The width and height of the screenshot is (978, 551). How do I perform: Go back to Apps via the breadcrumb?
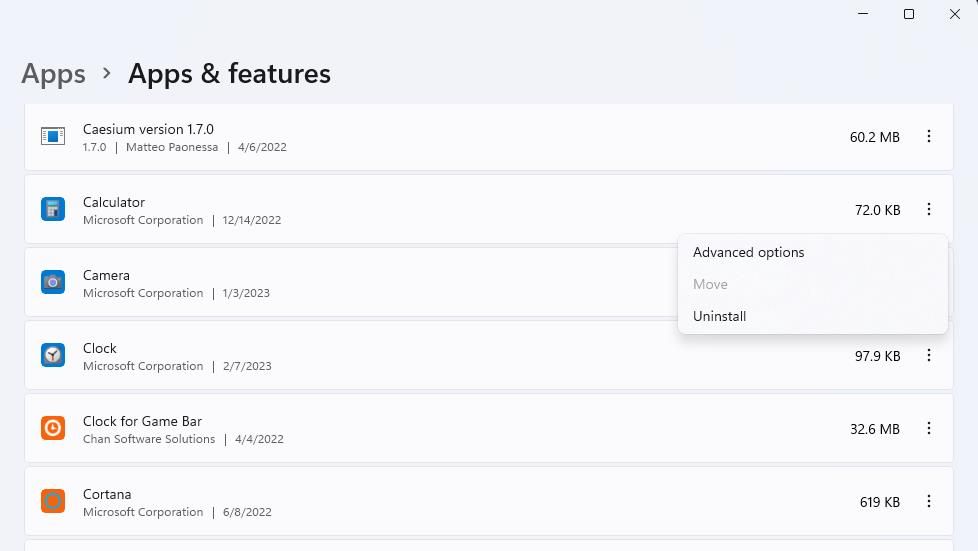pos(53,74)
